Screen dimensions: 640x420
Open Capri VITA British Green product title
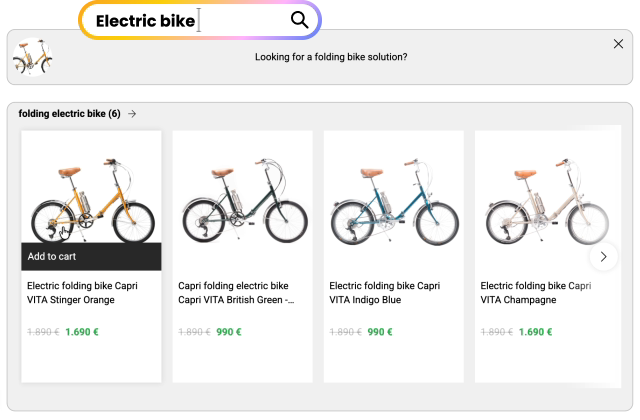[x=236, y=293]
